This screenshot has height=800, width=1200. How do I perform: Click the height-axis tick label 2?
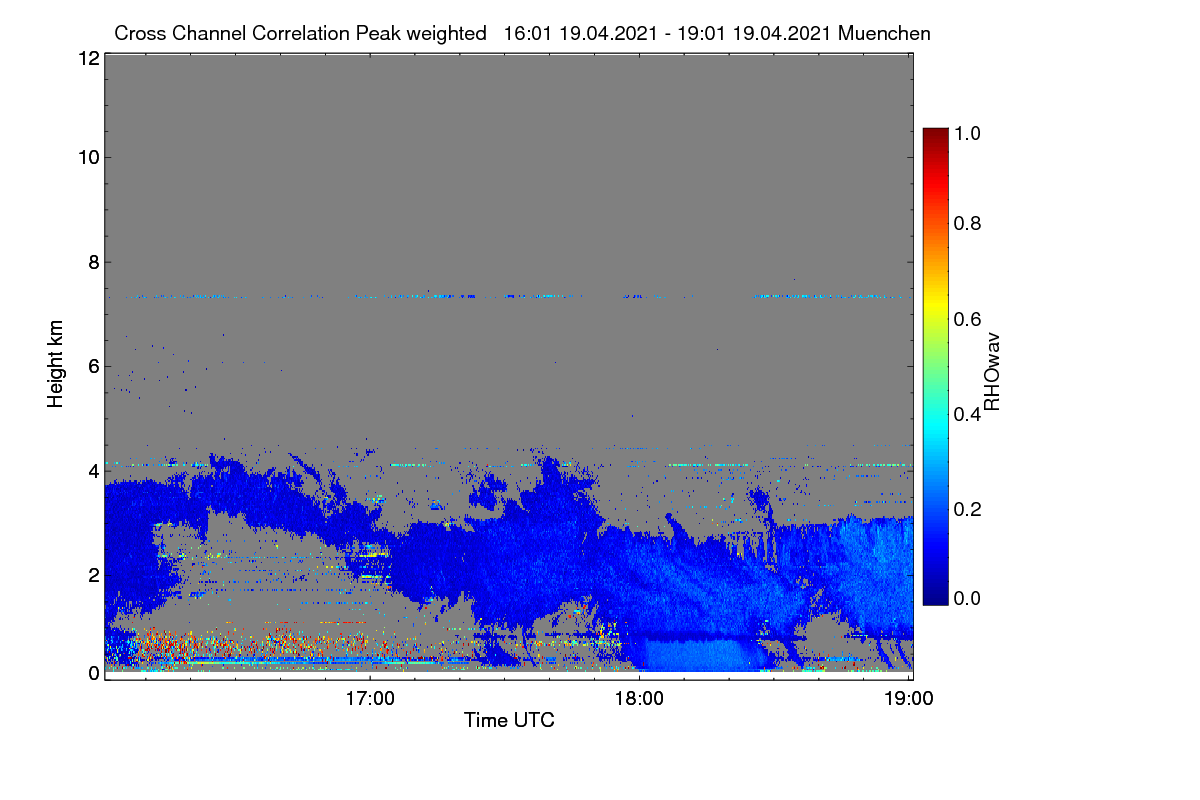(x=92, y=574)
